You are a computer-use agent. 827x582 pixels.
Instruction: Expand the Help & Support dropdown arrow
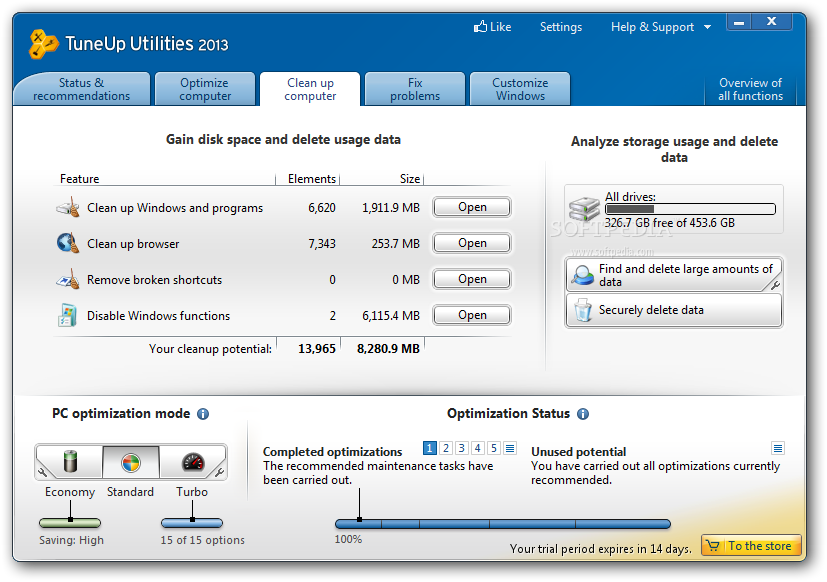707,27
